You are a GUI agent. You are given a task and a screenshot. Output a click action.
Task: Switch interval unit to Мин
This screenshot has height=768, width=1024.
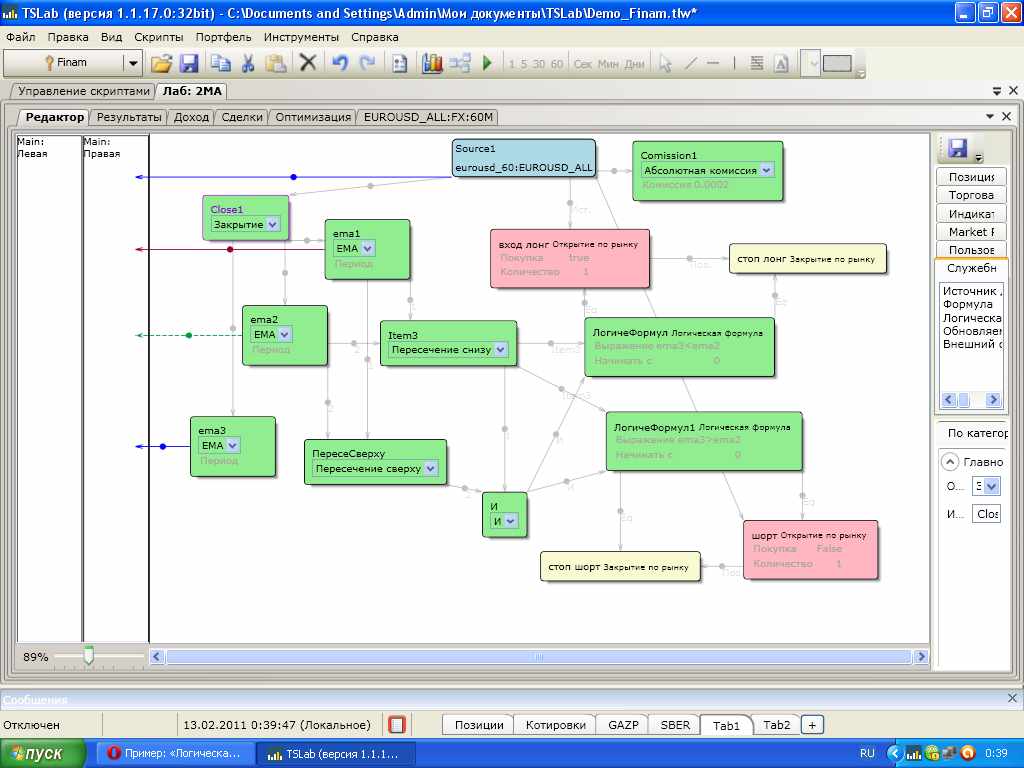[608, 64]
